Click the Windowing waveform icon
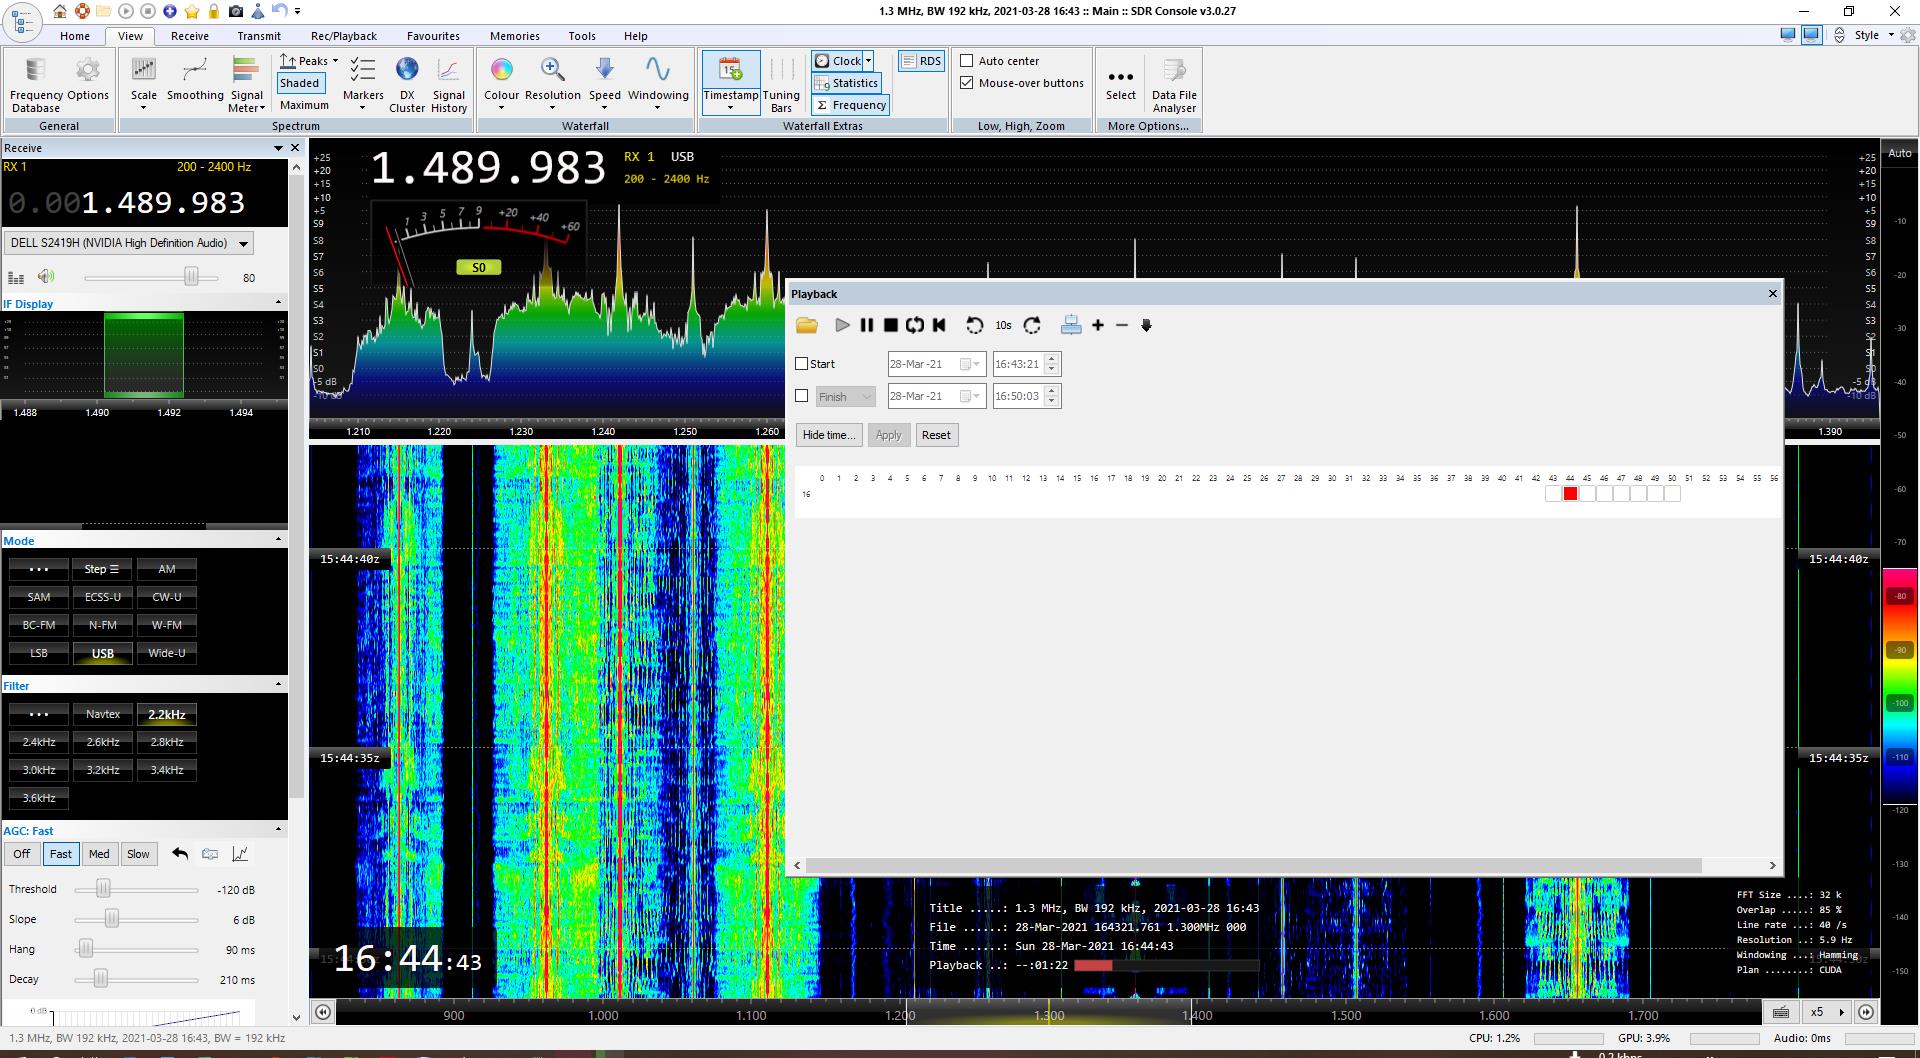Image resolution: width=1920 pixels, height=1058 pixels. [x=657, y=70]
